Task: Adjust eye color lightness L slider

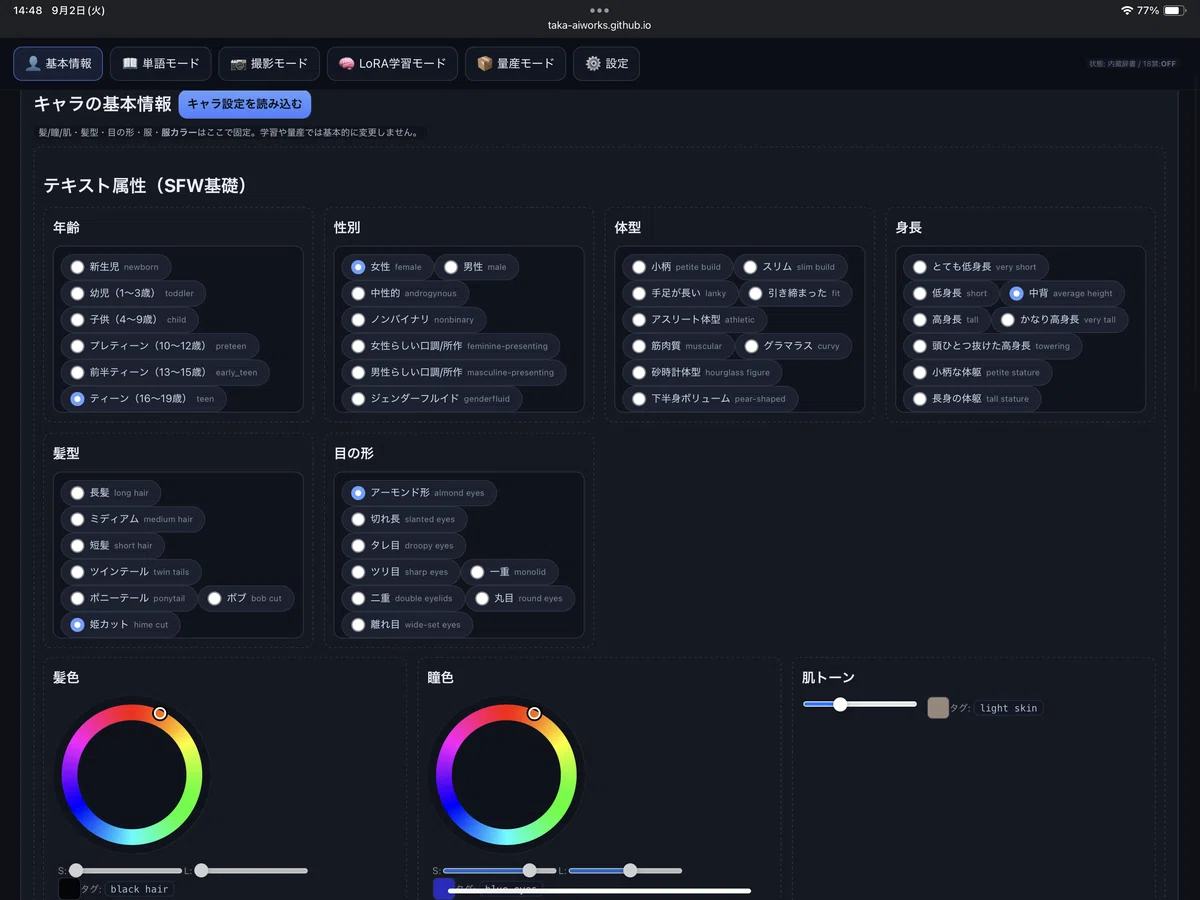Action: tap(625, 870)
